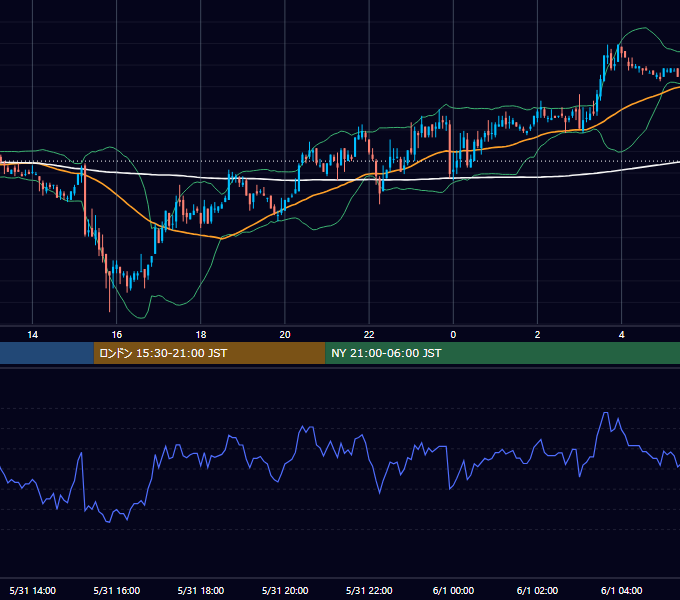The width and height of the screenshot is (680, 600).
Task: Click hour label 20 on price chart axis
Action: pyautogui.click(x=285, y=335)
